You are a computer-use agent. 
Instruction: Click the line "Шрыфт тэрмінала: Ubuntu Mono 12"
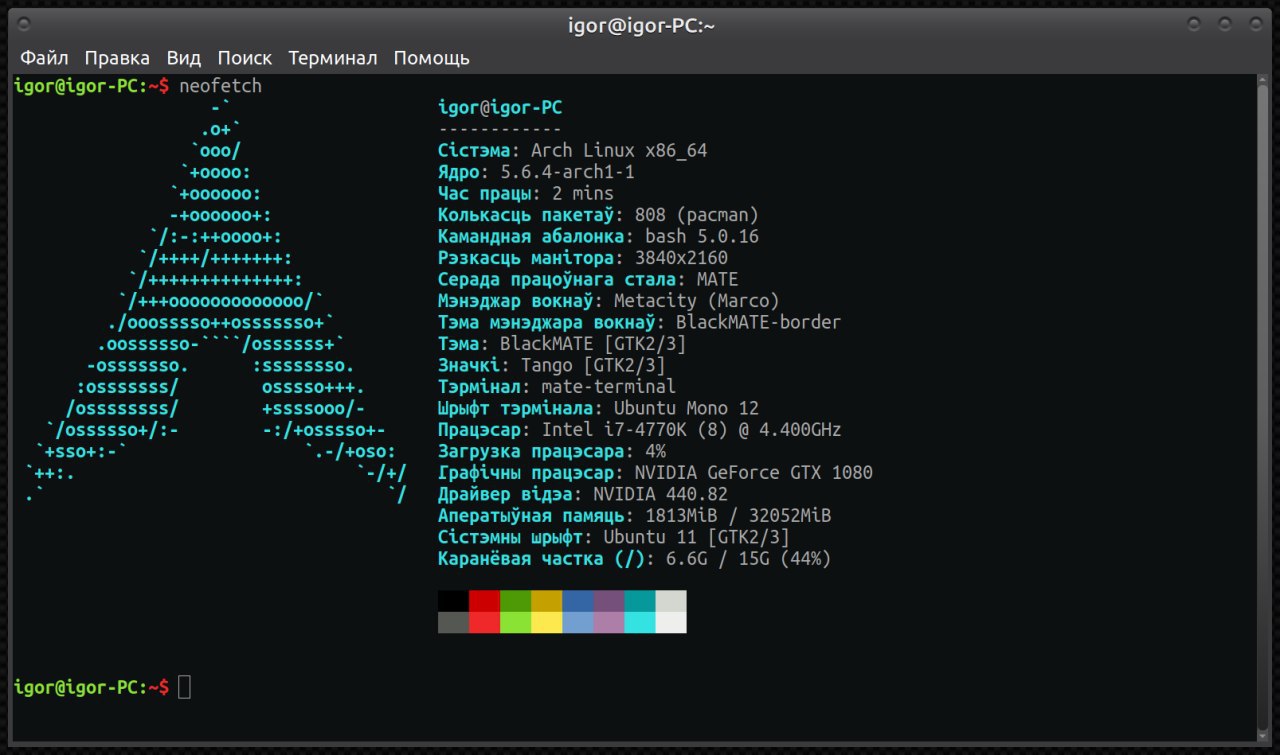[599, 409]
